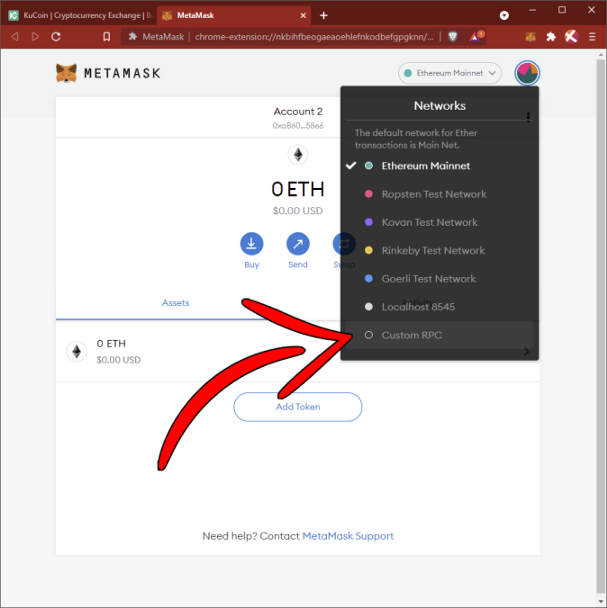This screenshot has height=608, width=607.
Task: Click the Brave Rewards triangle icon
Action: tap(476, 36)
